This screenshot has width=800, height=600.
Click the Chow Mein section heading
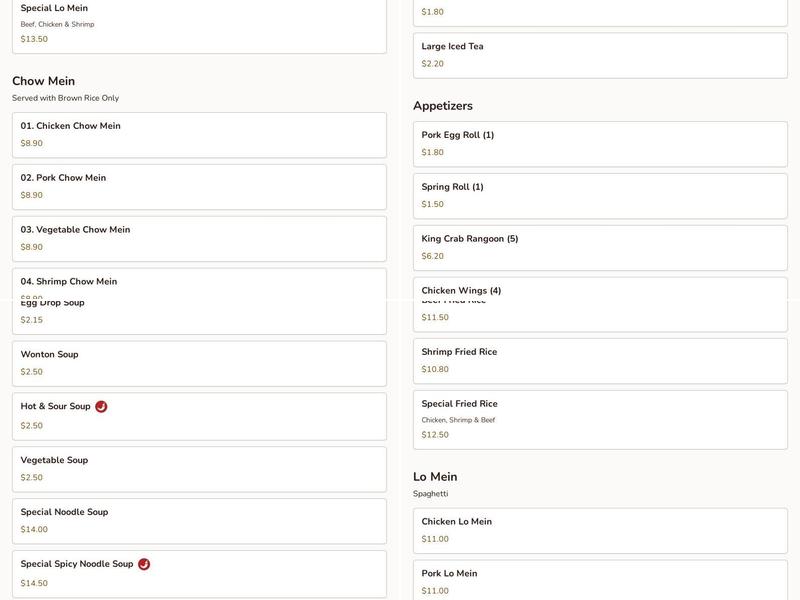tap(43, 81)
